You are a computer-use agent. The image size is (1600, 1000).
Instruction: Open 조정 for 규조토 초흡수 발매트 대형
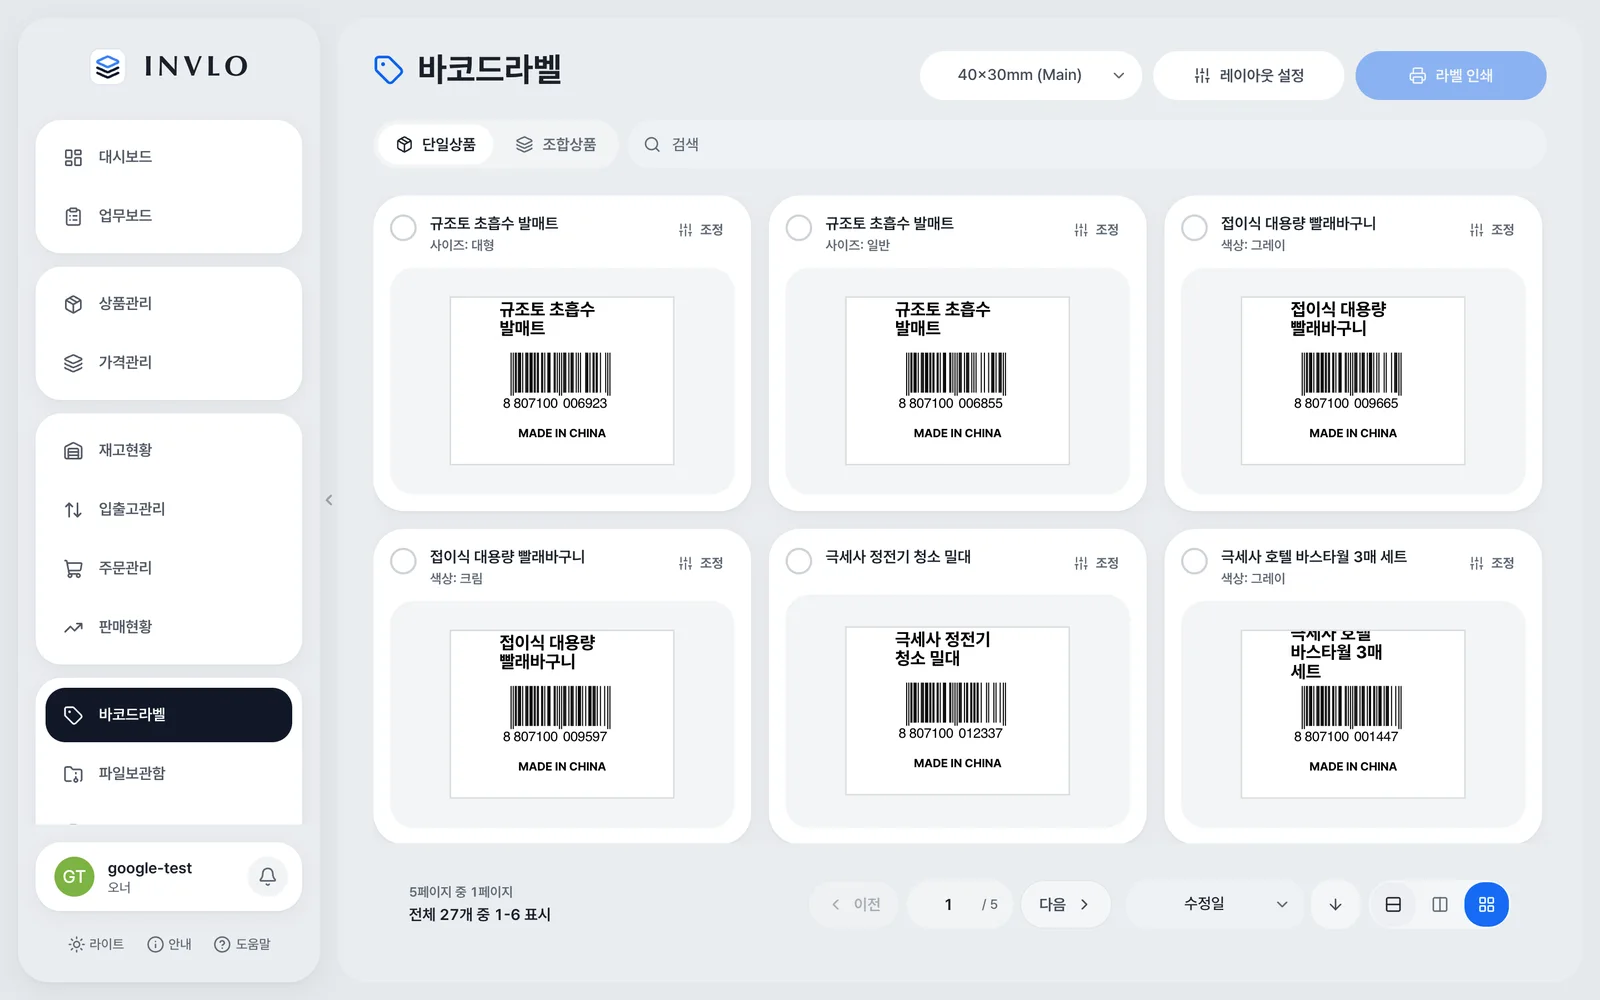(x=701, y=230)
